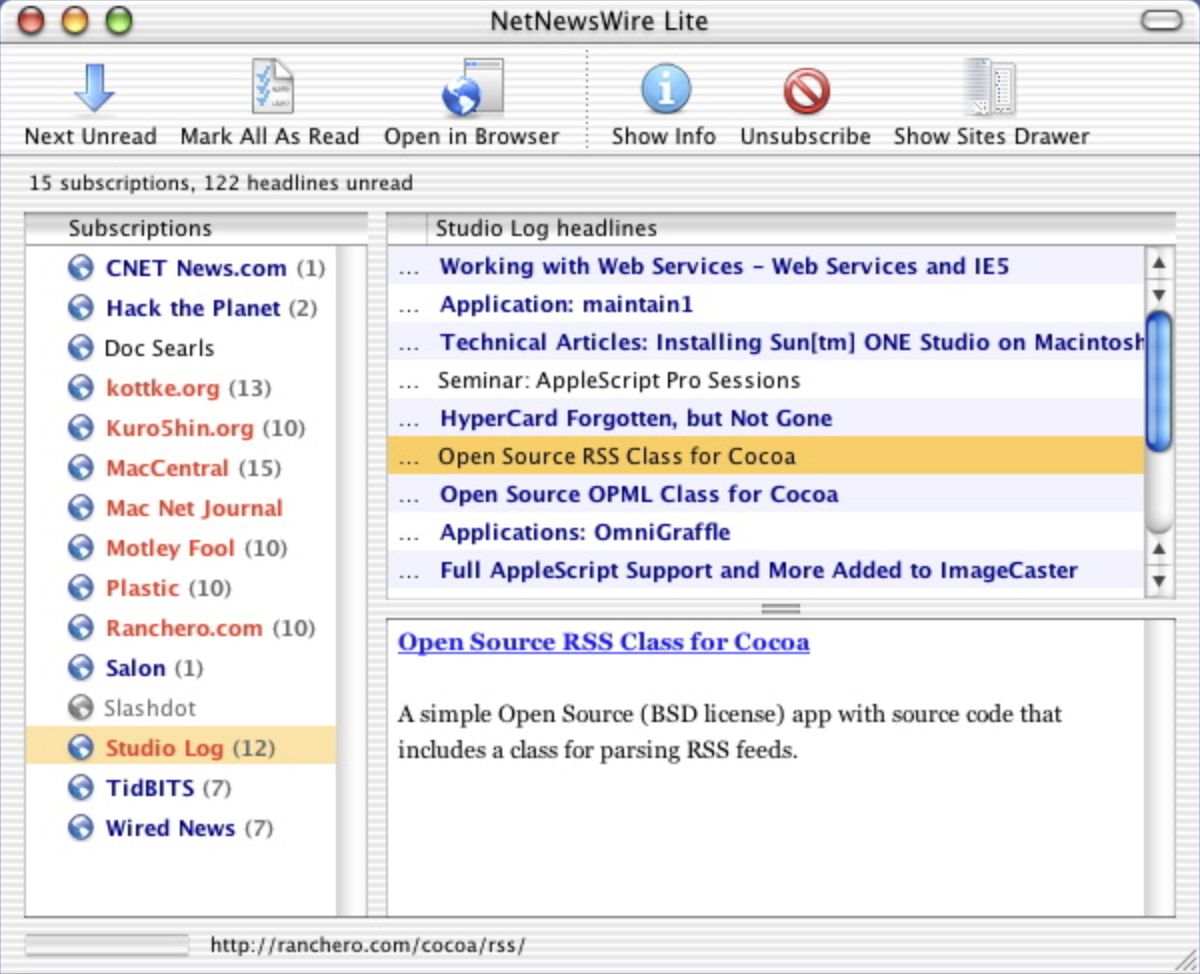This screenshot has height=974, width=1200.
Task: Open headline Working with Web Services
Action: point(765,266)
